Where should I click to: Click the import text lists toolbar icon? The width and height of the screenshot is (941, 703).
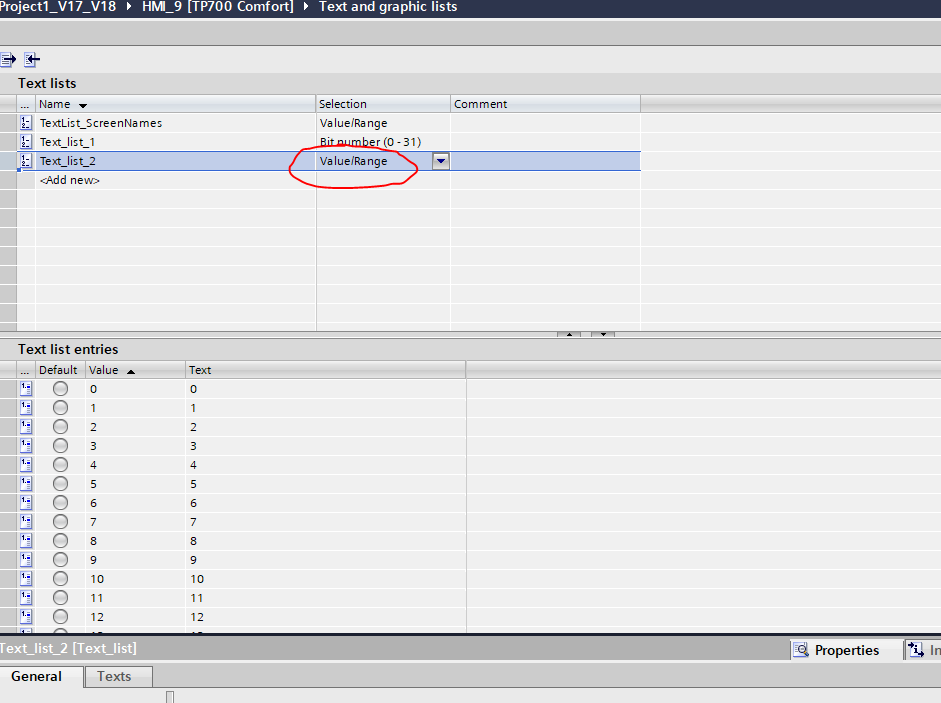pyautogui.click(x=32, y=59)
